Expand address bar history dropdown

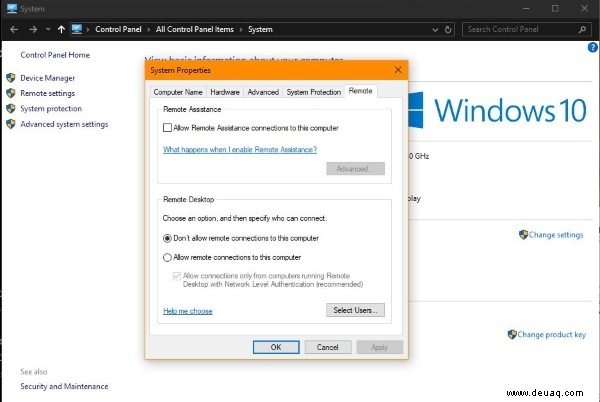[x=435, y=29]
